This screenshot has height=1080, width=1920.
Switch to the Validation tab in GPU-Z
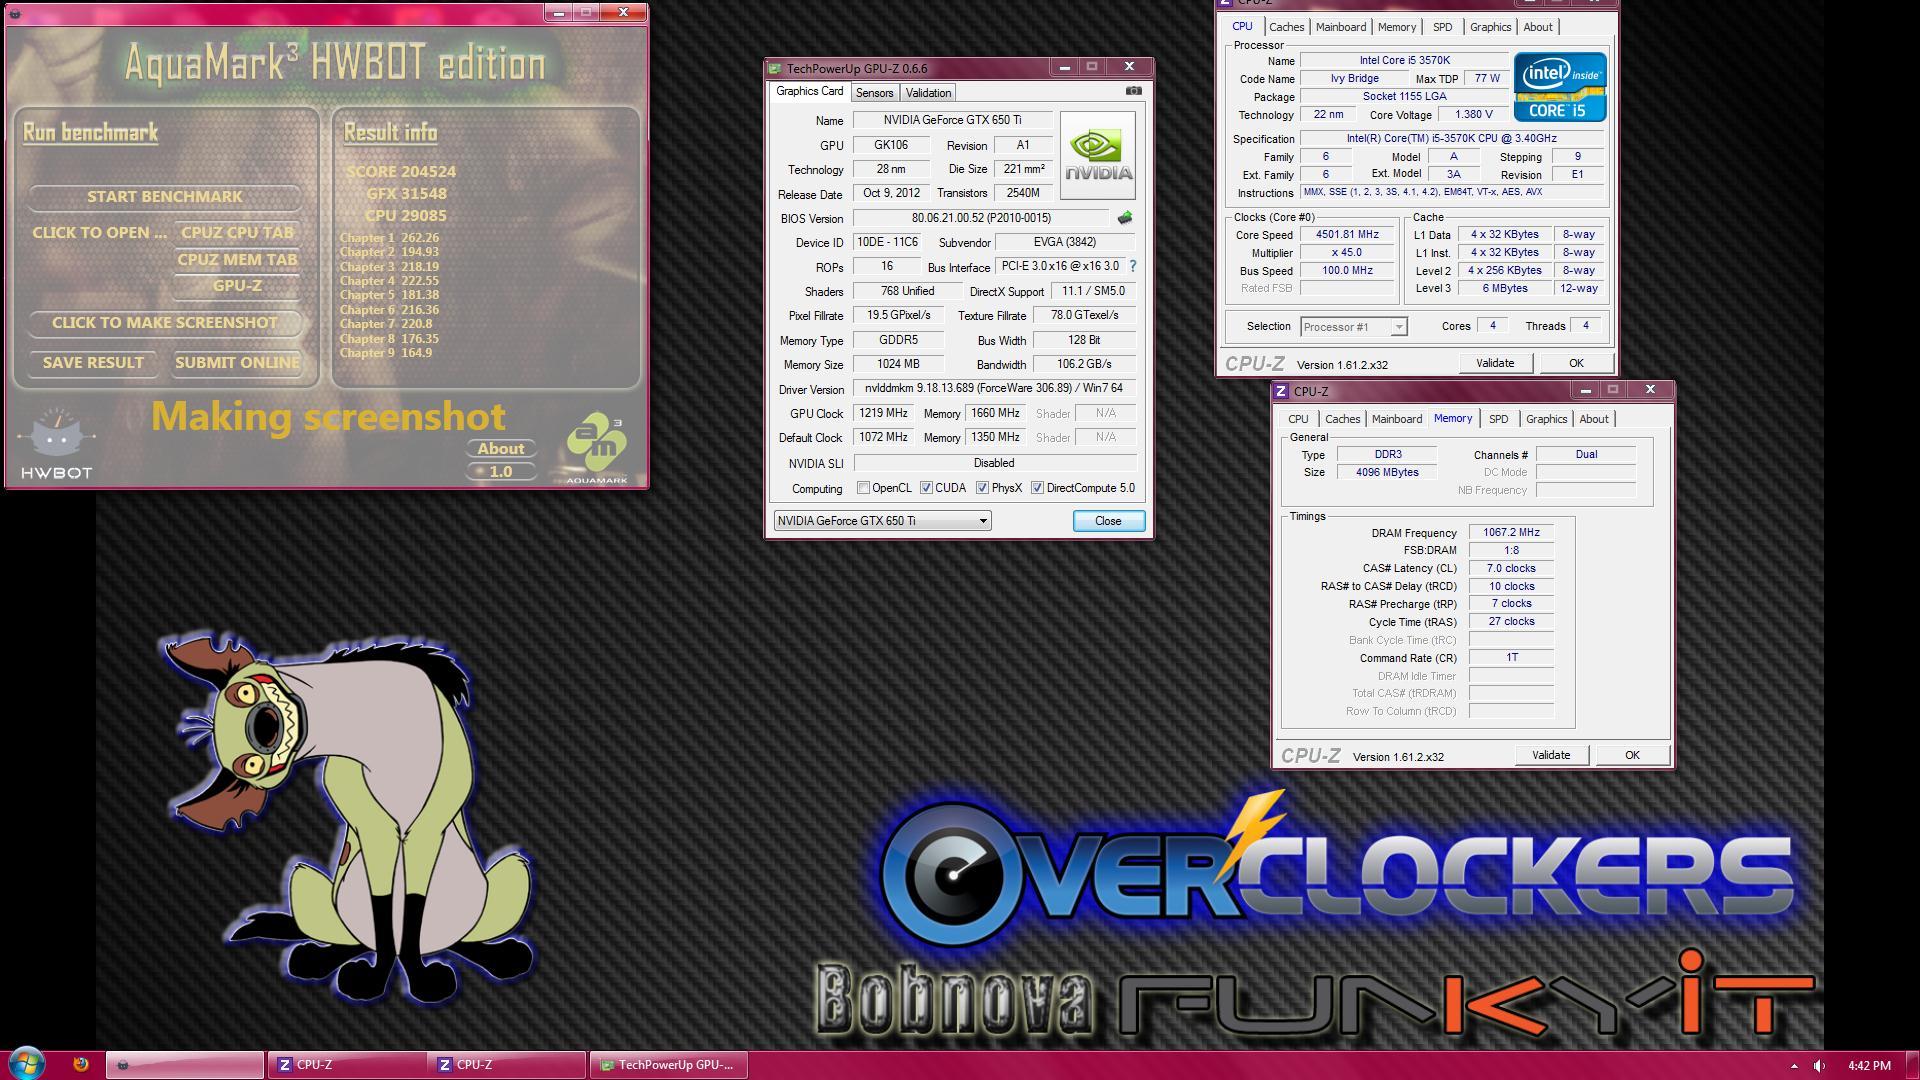click(x=928, y=93)
